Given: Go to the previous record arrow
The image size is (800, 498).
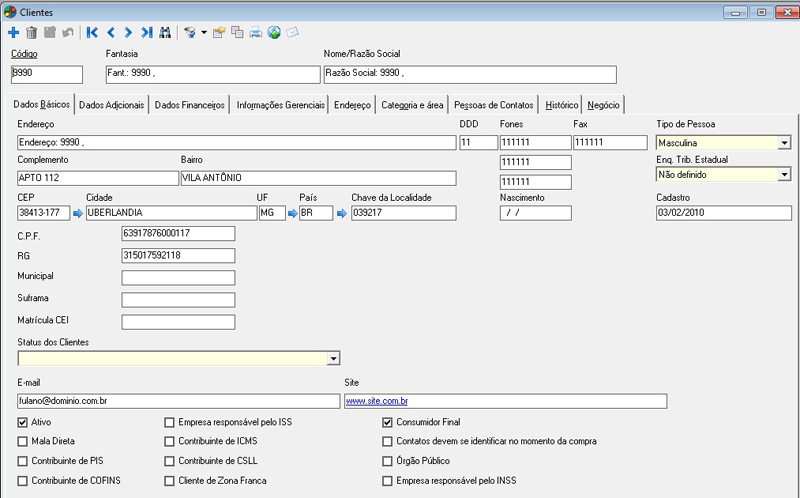Looking at the screenshot, I should (111, 32).
